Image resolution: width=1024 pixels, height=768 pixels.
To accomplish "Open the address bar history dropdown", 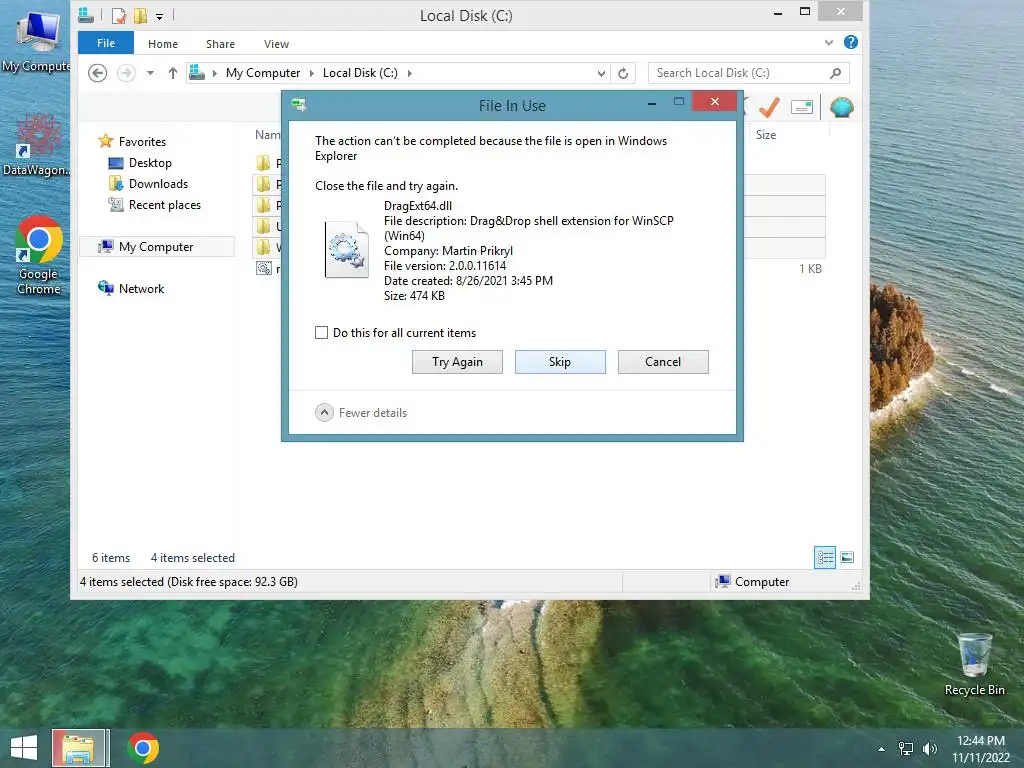I will click(x=601, y=74).
